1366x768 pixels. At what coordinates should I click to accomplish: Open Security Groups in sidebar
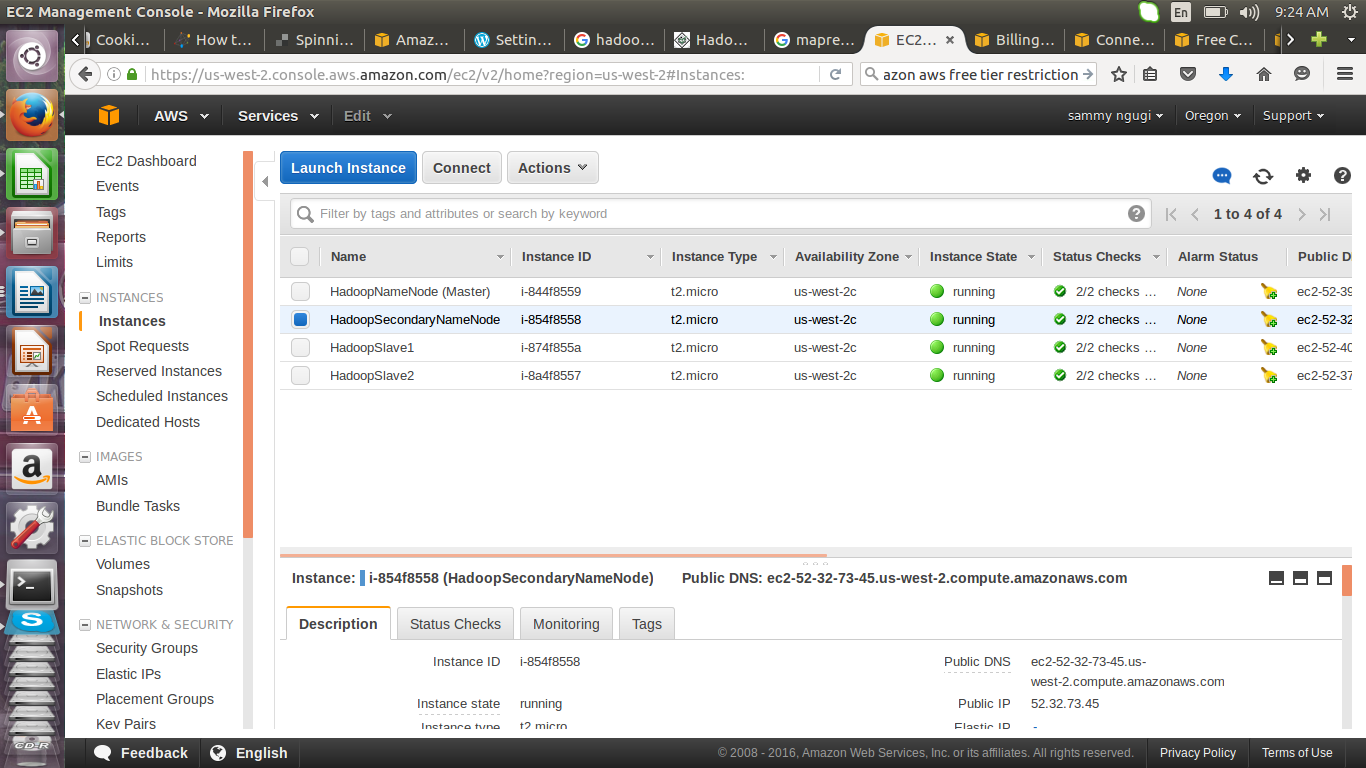(x=147, y=648)
